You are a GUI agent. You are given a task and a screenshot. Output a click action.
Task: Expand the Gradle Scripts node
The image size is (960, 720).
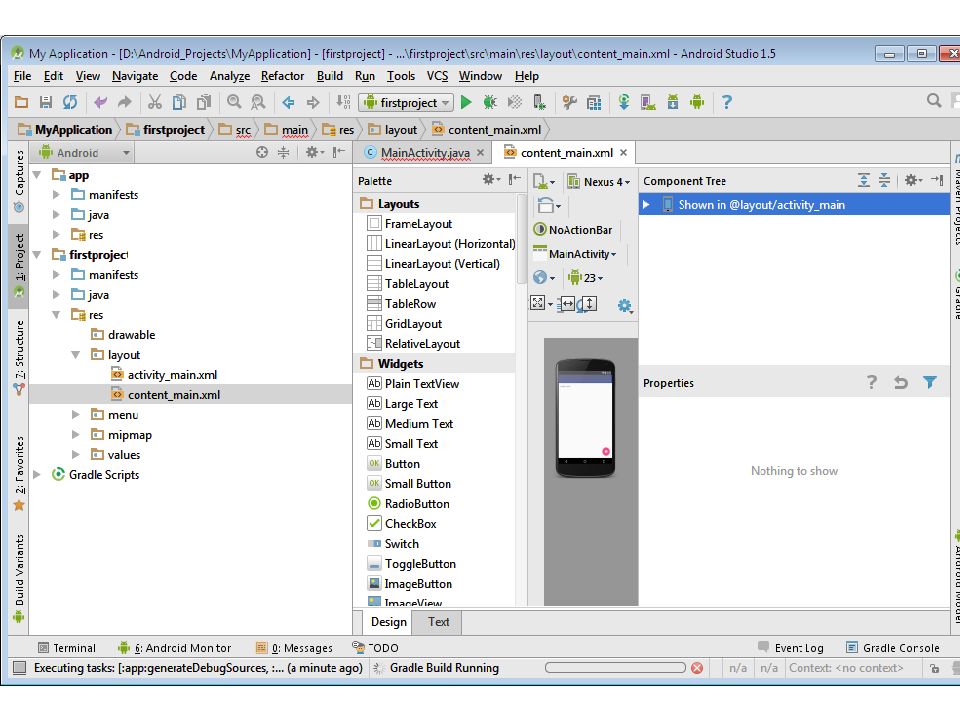point(37,475)
